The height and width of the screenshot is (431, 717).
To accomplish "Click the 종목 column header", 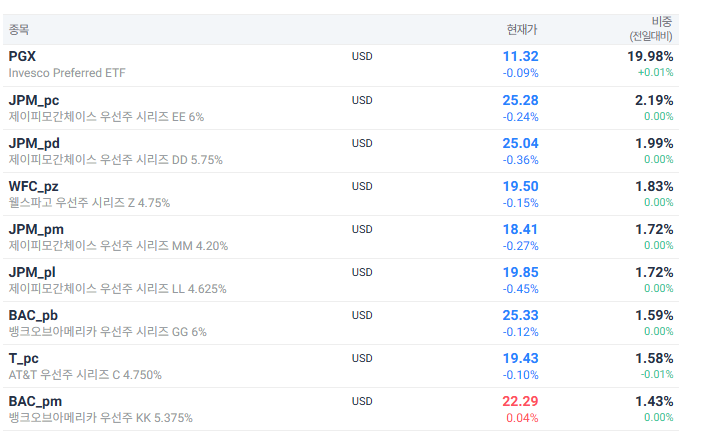I will tap(19, 30).
